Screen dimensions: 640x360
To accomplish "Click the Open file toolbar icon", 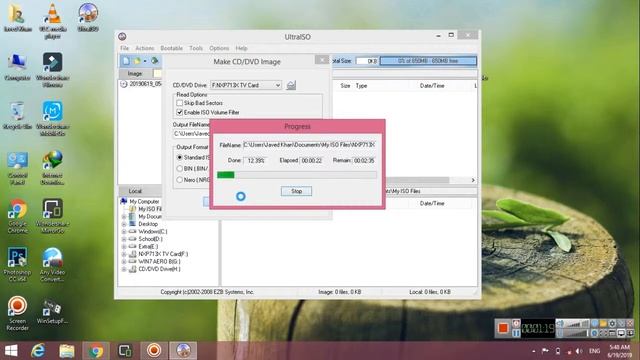I will pyautogui.click(x=137, y=61).
